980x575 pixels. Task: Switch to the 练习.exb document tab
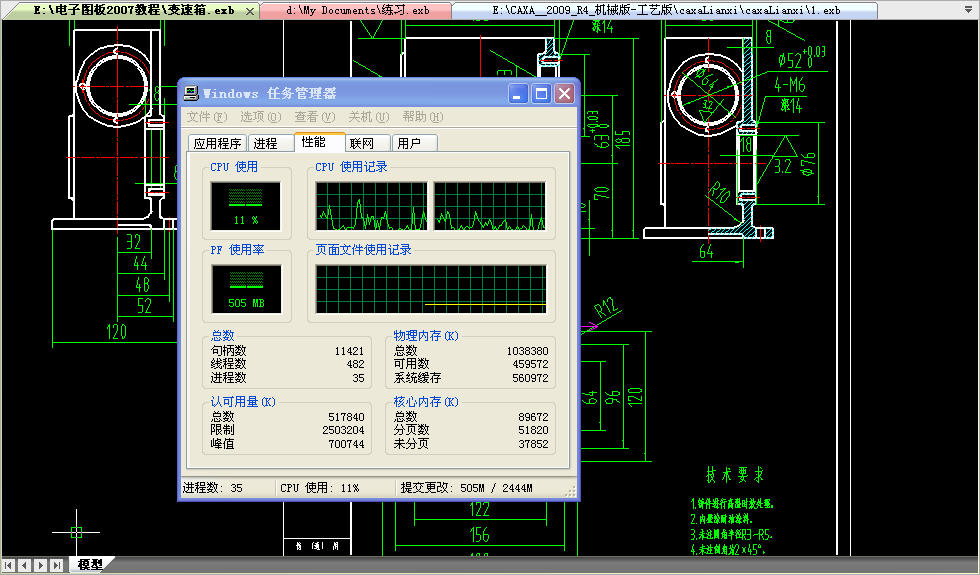point(357,10)
